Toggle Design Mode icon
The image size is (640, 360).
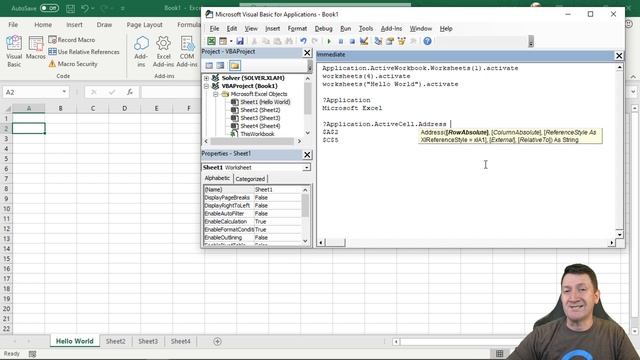364,41
